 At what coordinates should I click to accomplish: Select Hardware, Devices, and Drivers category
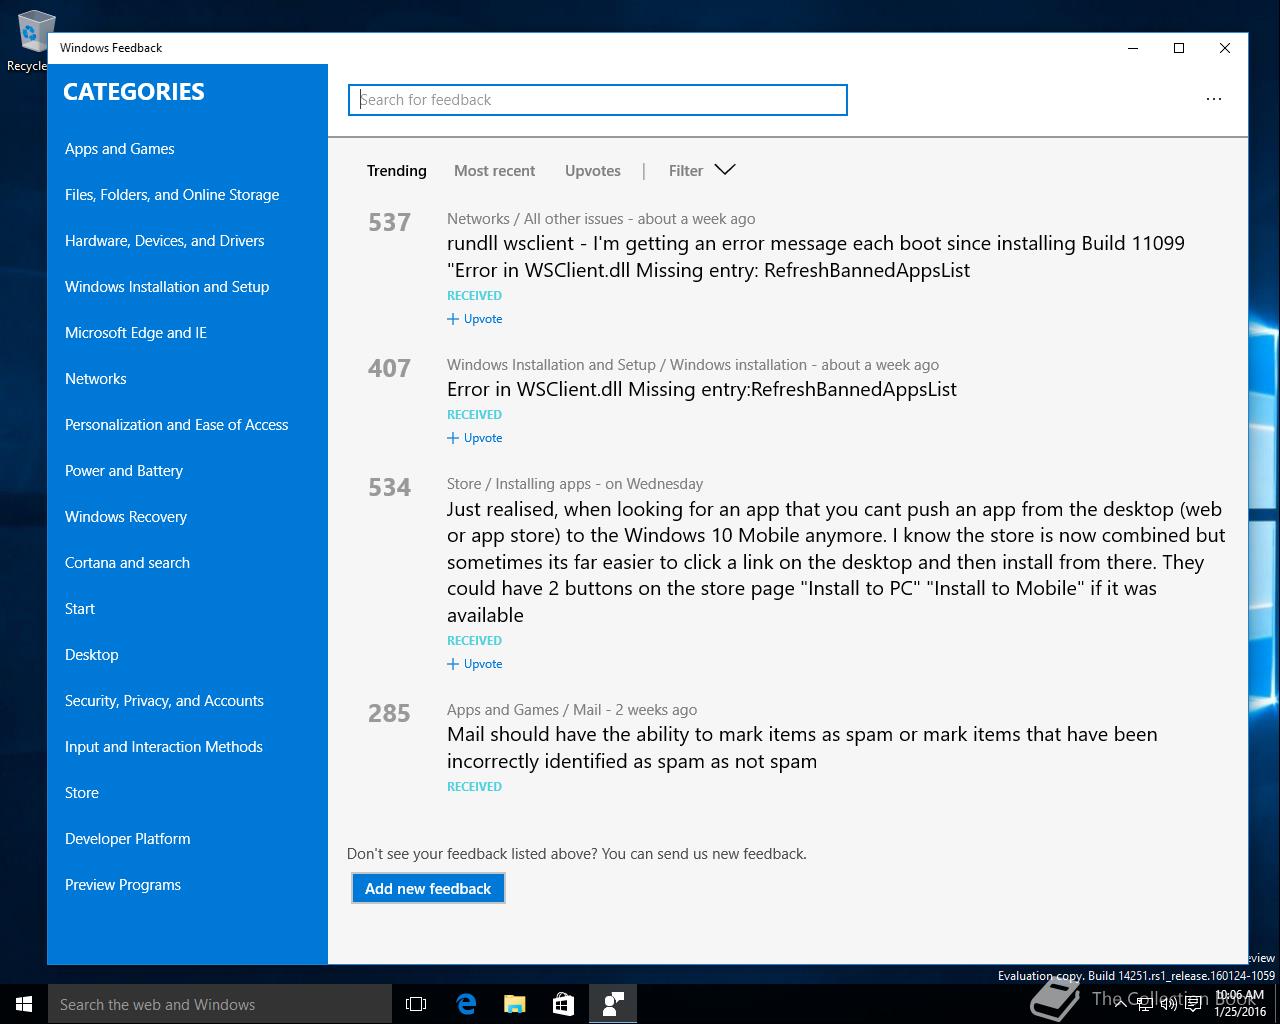[x=165, y=241]
